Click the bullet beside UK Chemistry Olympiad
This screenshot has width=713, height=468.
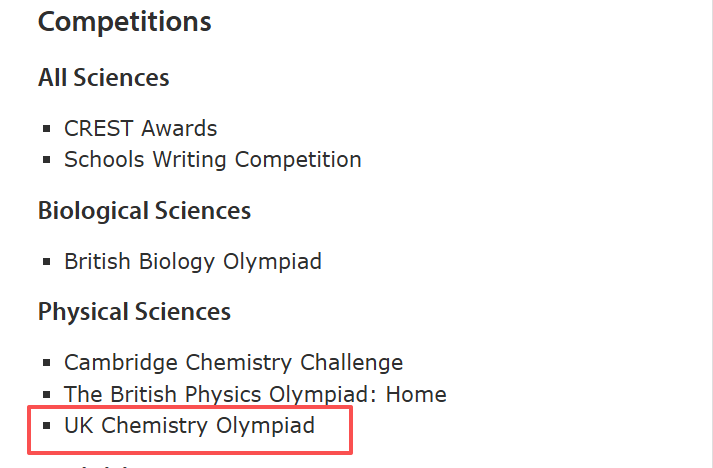tap(46, 427)
